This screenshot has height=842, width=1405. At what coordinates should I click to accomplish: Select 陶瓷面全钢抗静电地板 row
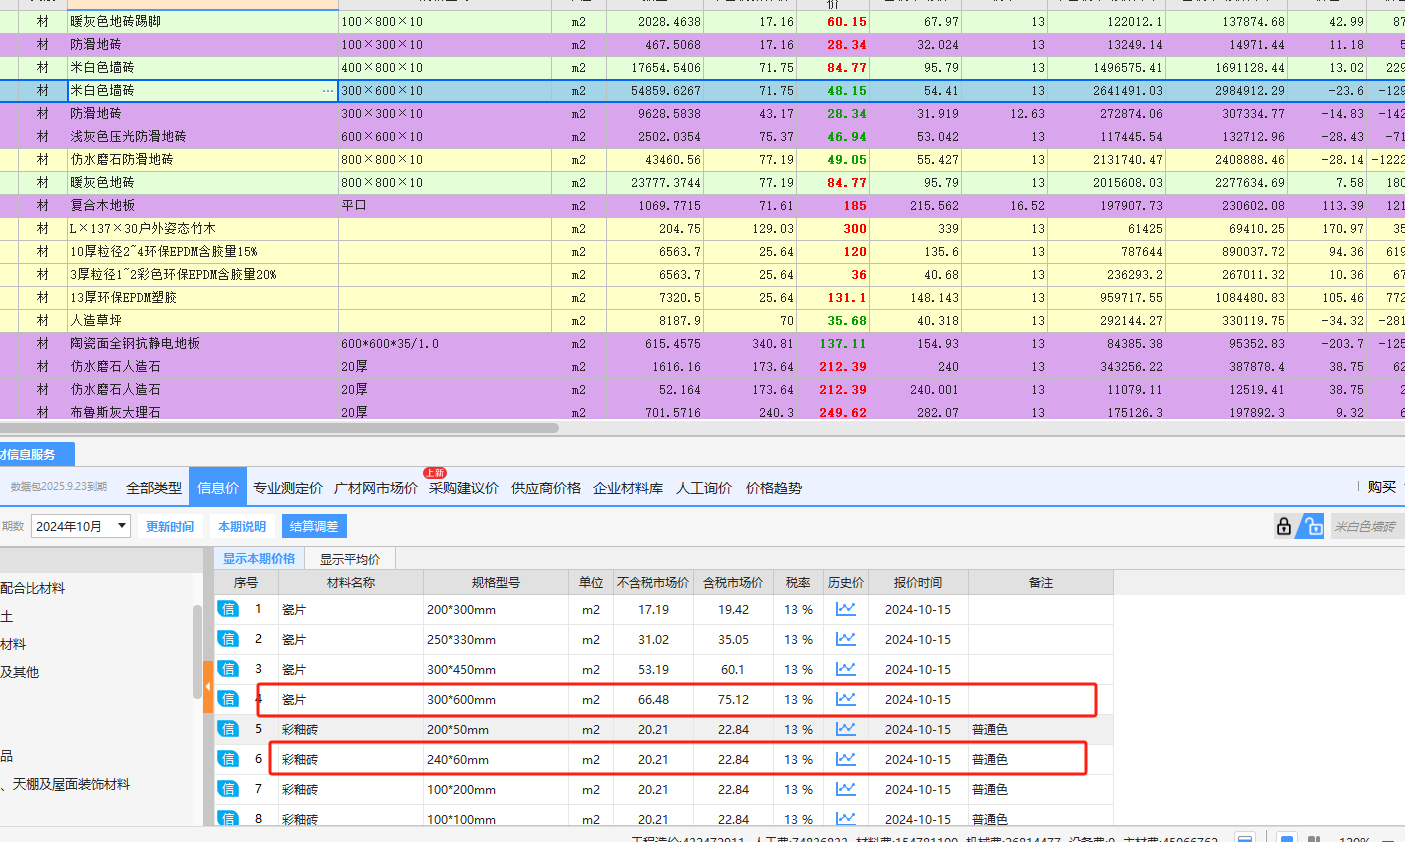coord(702,344)
